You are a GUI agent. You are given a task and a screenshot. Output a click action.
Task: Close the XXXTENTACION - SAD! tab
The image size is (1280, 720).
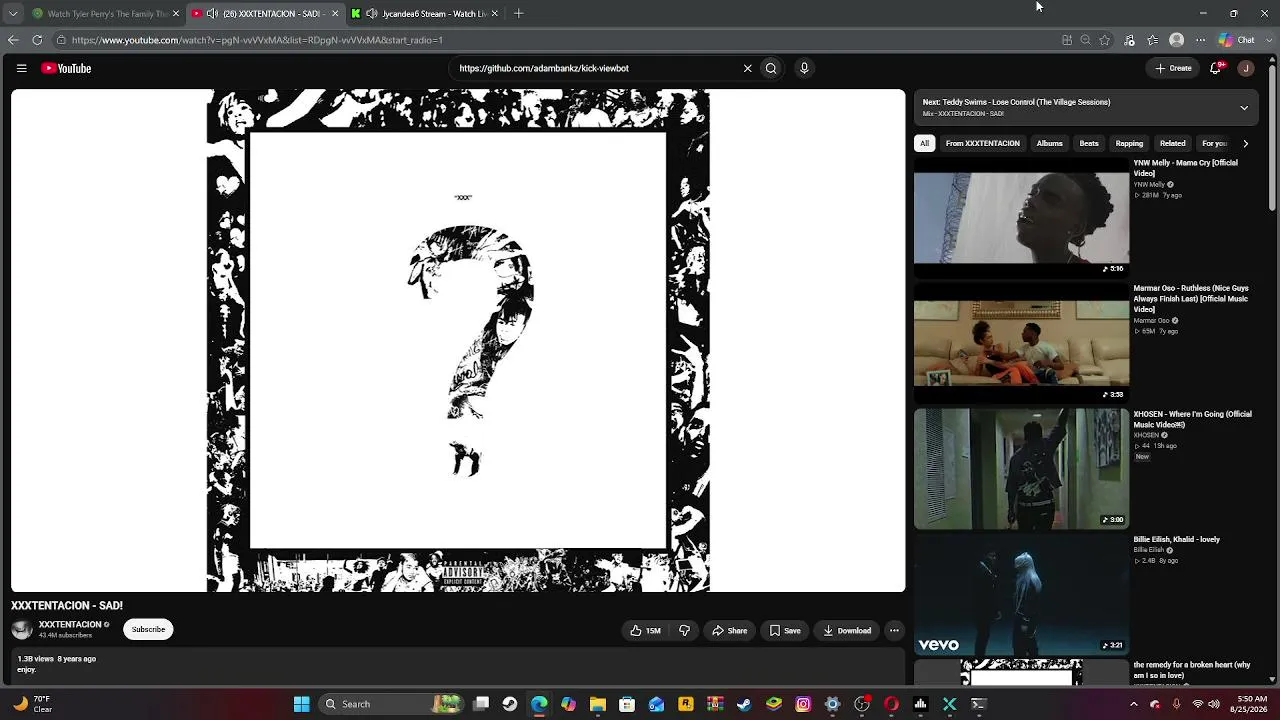(x=335, y=14)
